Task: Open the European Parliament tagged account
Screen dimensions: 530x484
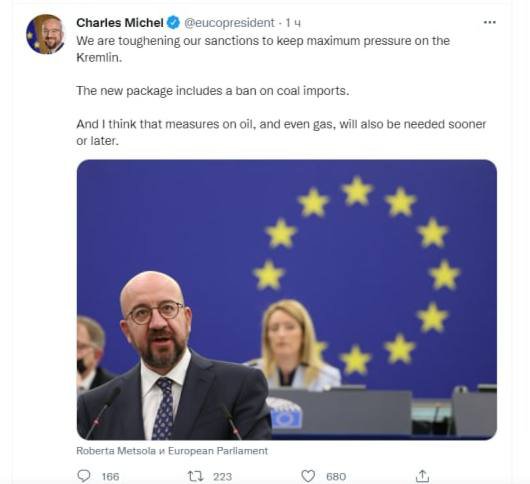Action: (x=218, y=451)
